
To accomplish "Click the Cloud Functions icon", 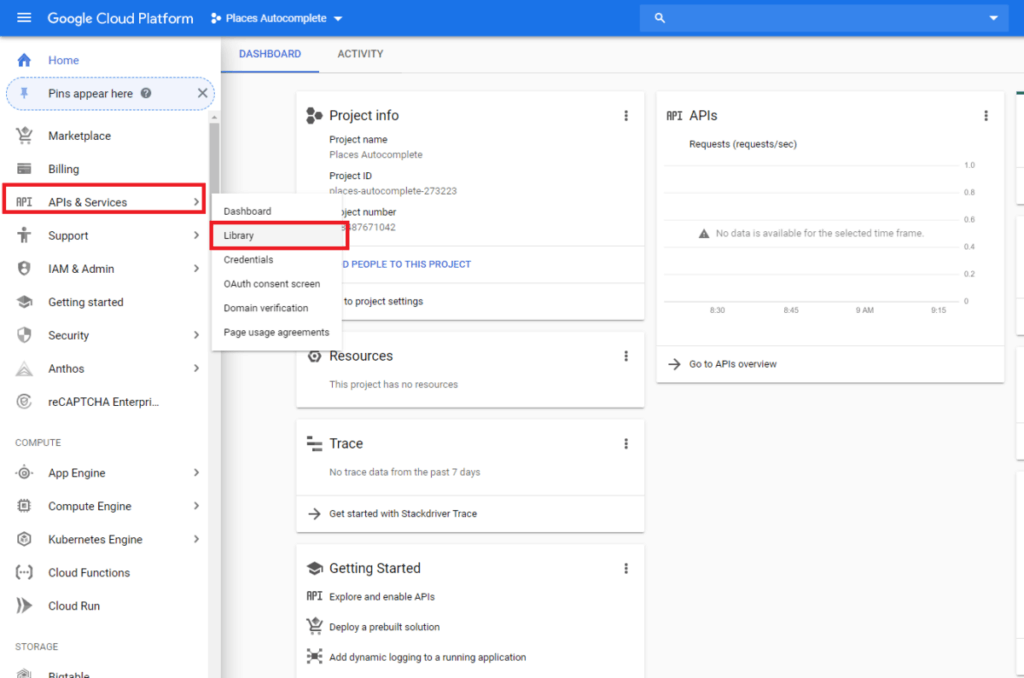I will click(x=25, y=573).
